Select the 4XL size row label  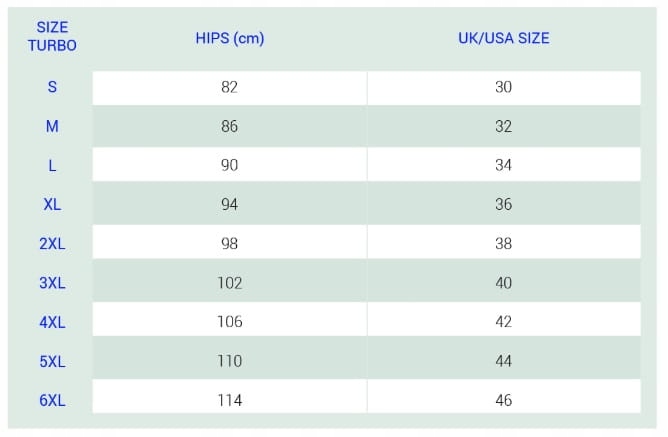point(52,322)
